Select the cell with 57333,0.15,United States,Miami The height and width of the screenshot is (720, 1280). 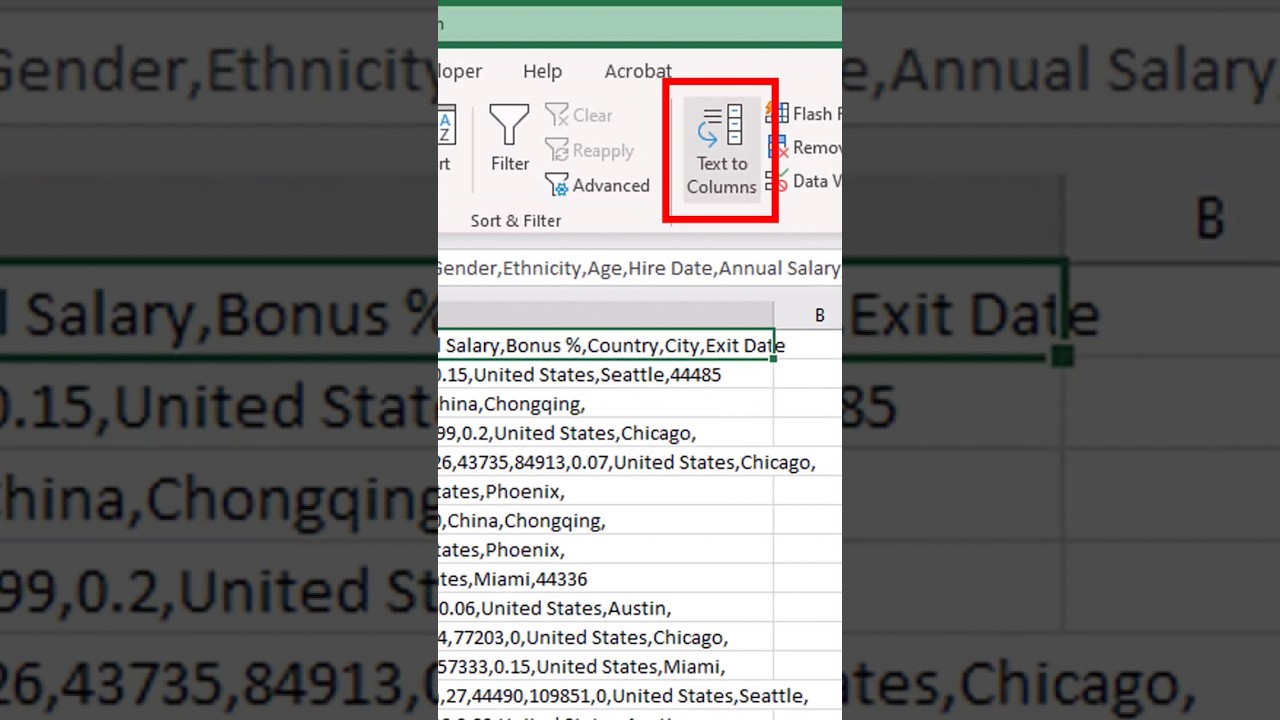(x=606, y=666)
